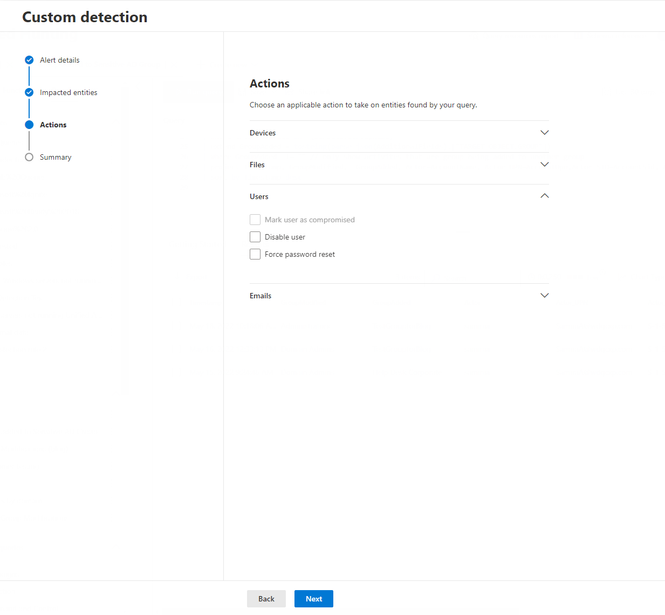
Task: Click the Impacted entities checkmark step icon
Action: (x=29, y=92)
